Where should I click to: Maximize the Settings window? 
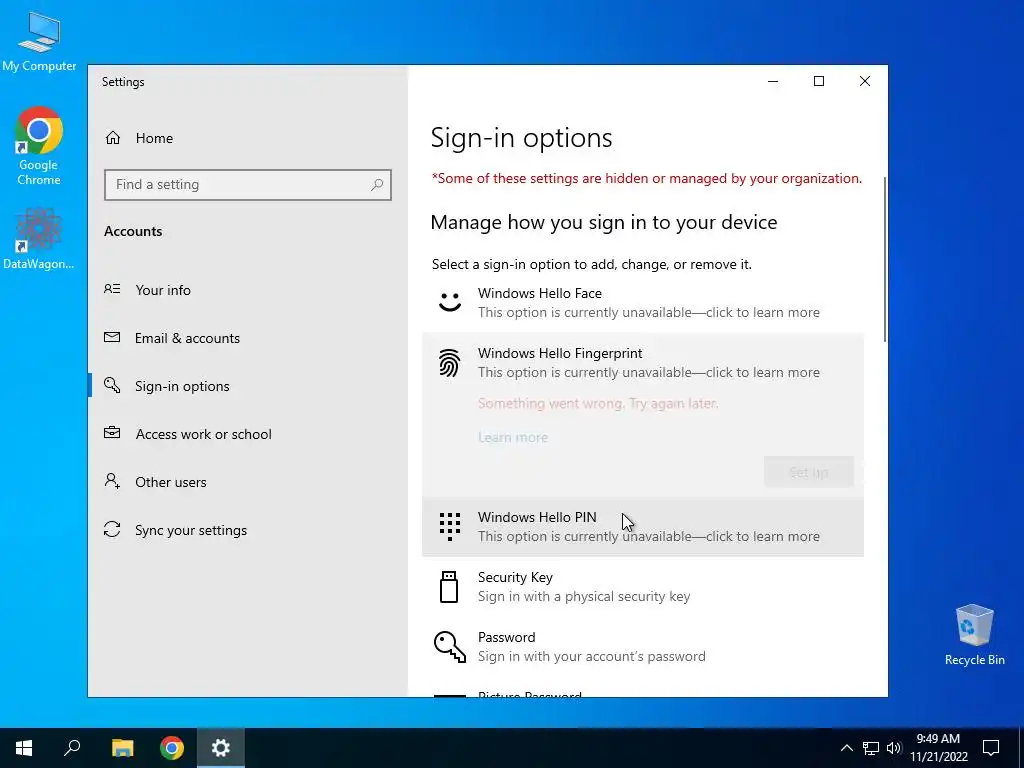819,82
